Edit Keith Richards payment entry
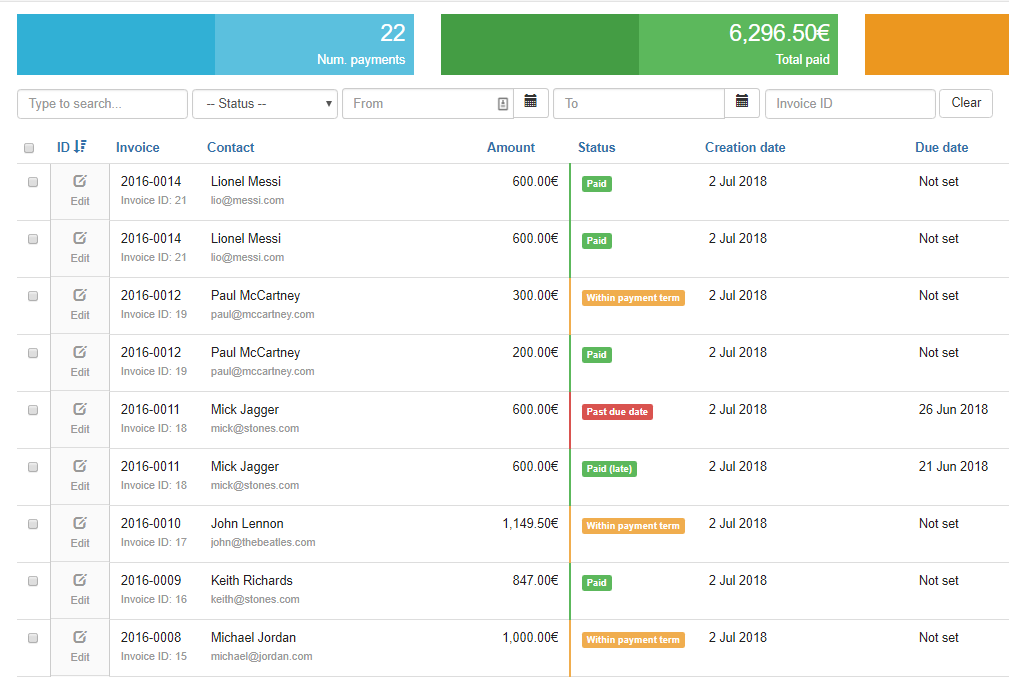 [80, 589]
